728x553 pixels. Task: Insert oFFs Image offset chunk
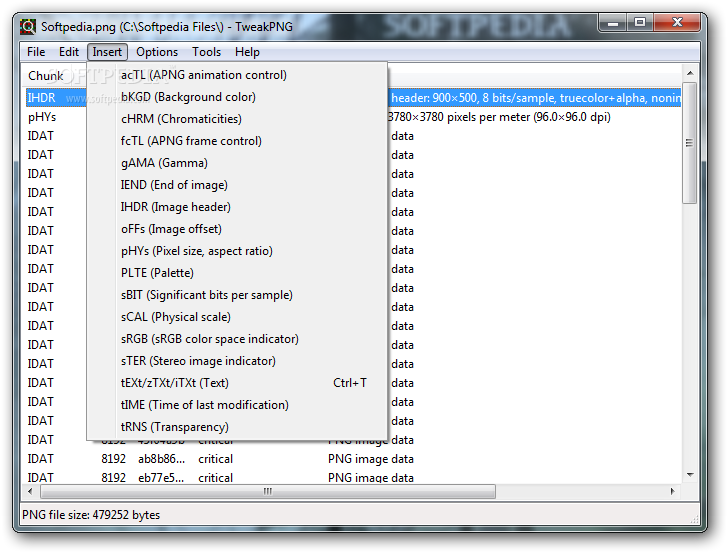coord(237,229)
